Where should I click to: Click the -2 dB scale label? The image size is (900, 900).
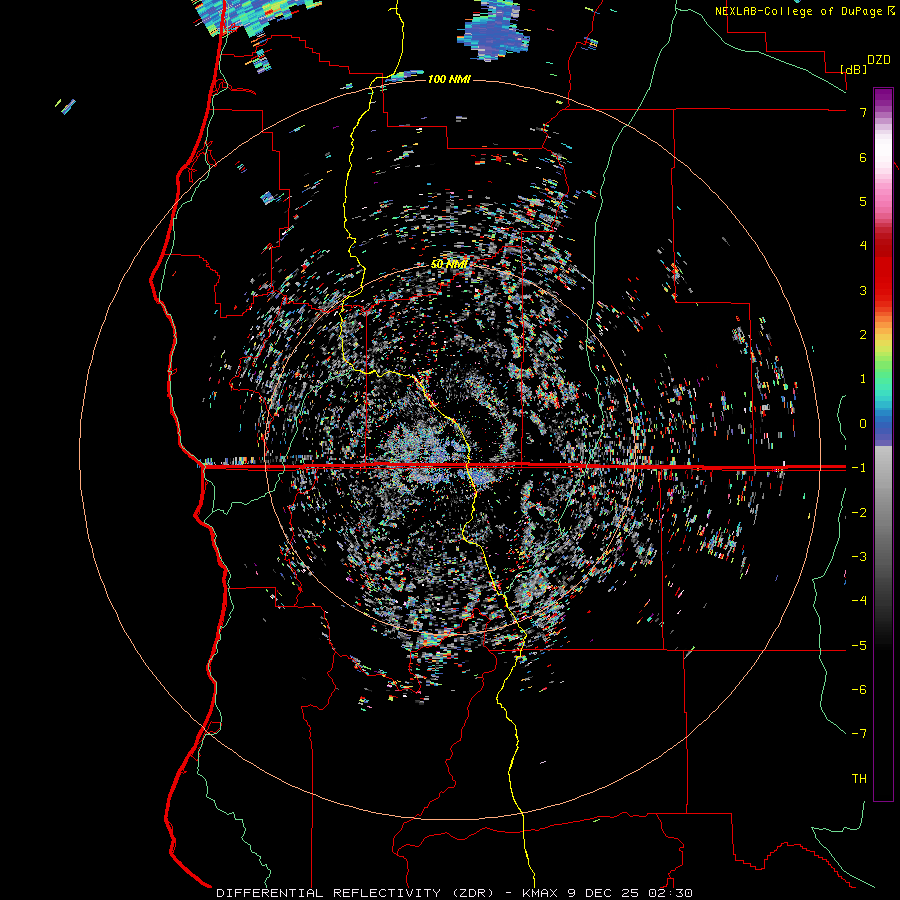point(859,513)
